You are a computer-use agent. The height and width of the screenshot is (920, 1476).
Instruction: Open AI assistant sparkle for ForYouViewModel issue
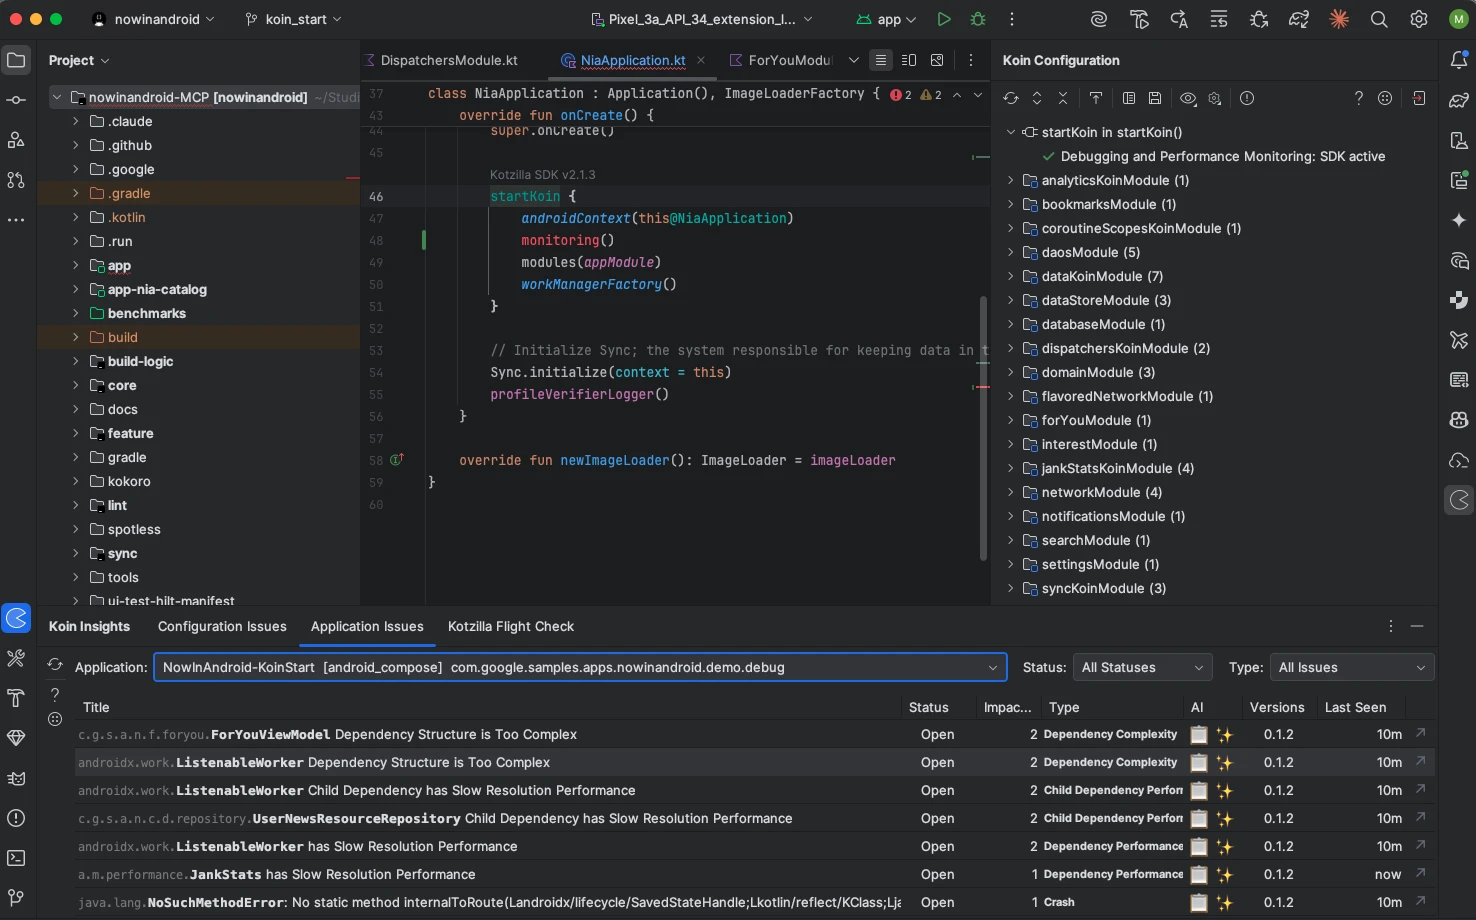pyautogui.click(x=1224, y=735)
